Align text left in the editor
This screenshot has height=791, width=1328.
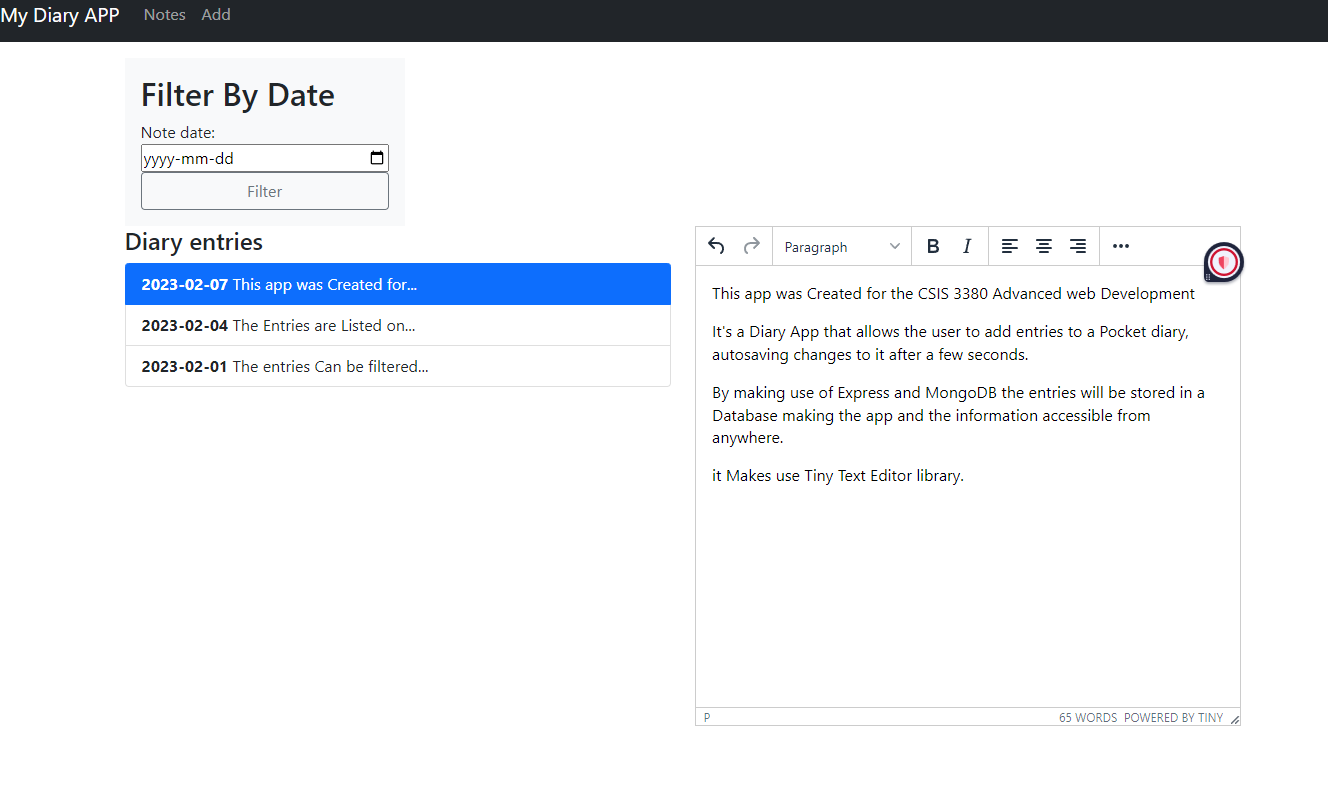coord(1010,246)
